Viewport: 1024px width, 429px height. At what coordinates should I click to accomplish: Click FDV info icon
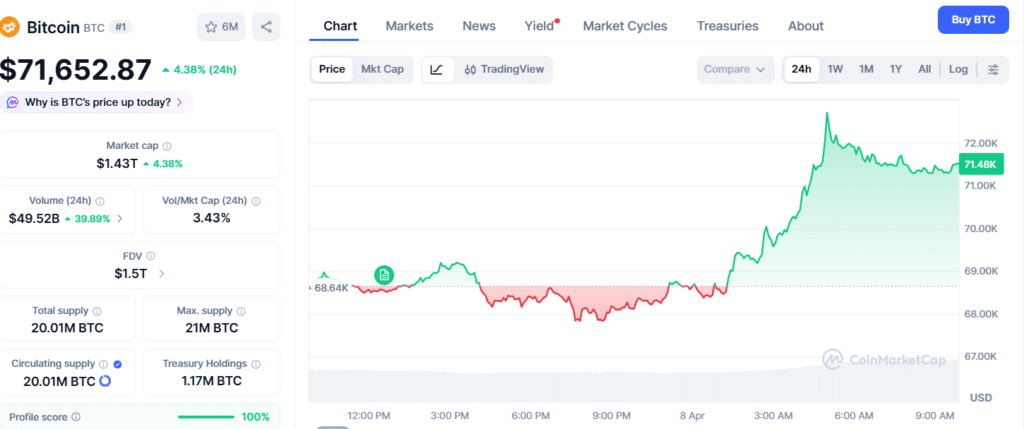151,256
